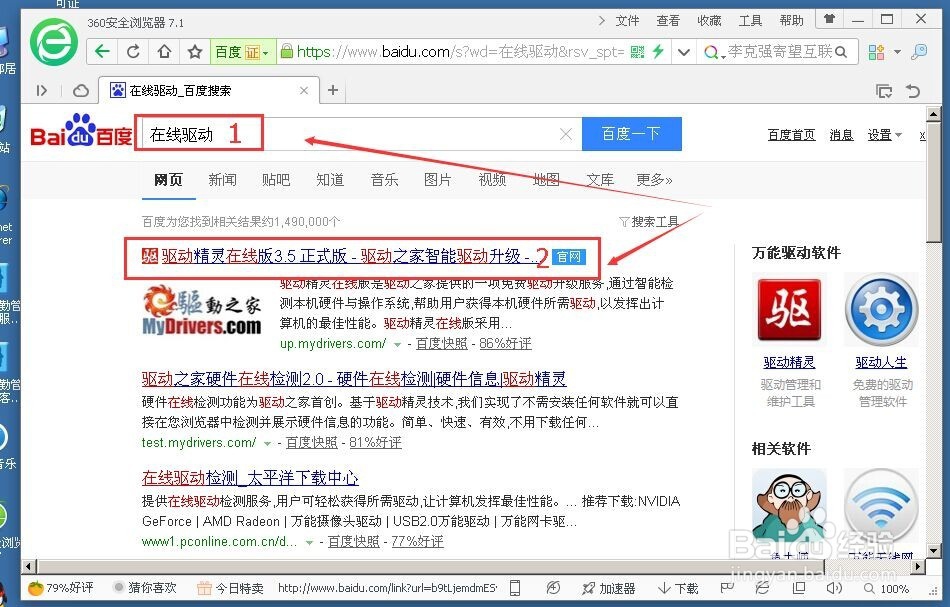This screenshot has height=607, width=950.
Task: Open 今日特卖 in the status bar
Action: (x=231, y=588)
